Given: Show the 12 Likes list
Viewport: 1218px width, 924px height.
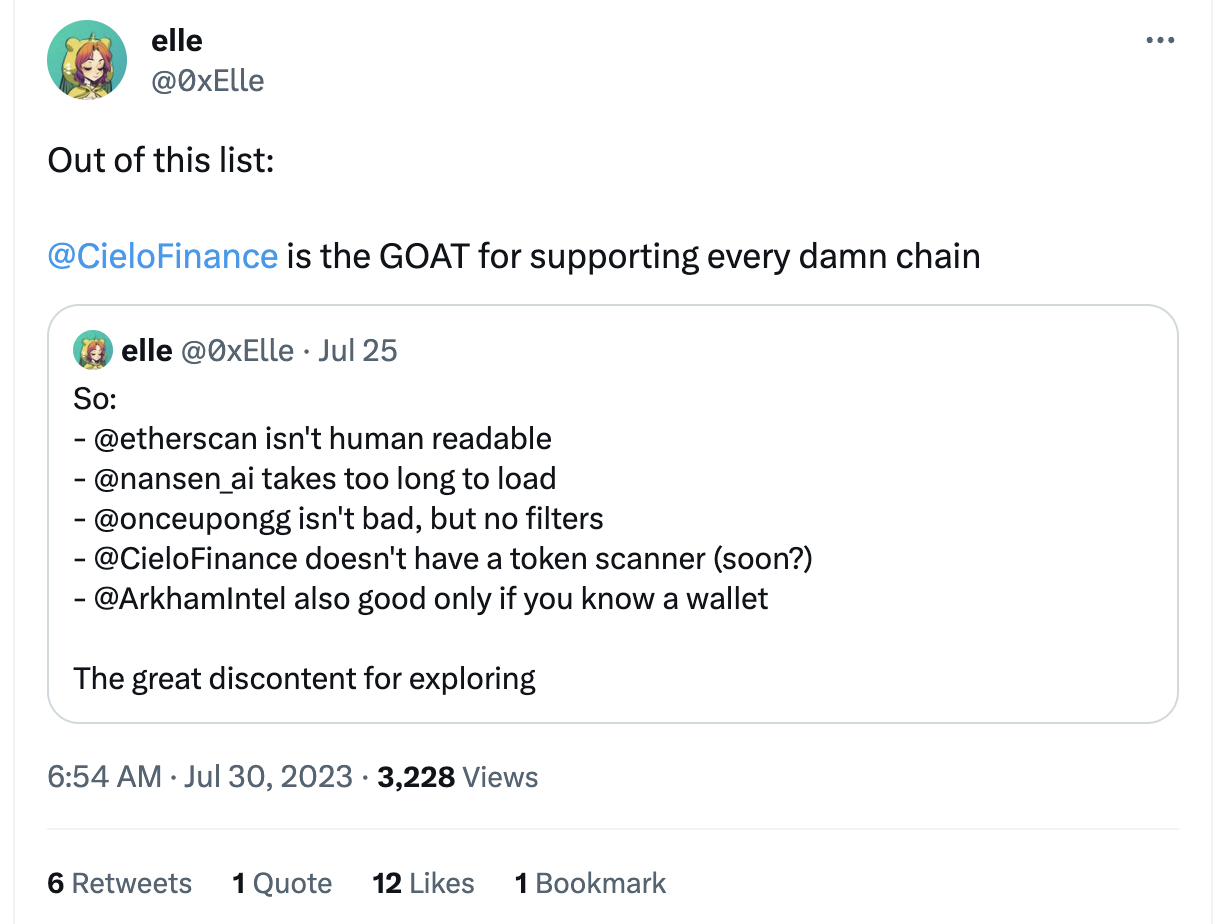Looking at the screenshot, I should 423,883.
